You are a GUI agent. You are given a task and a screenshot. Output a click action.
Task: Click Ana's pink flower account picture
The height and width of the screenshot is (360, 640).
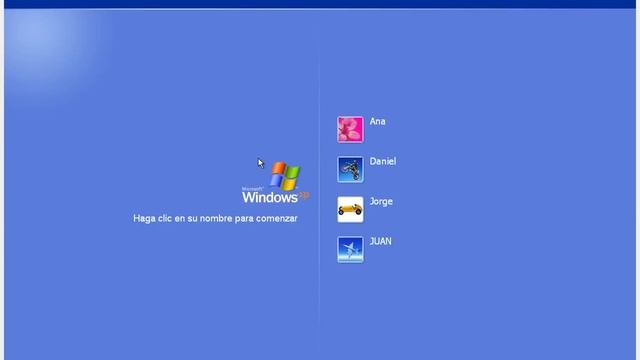350,129
